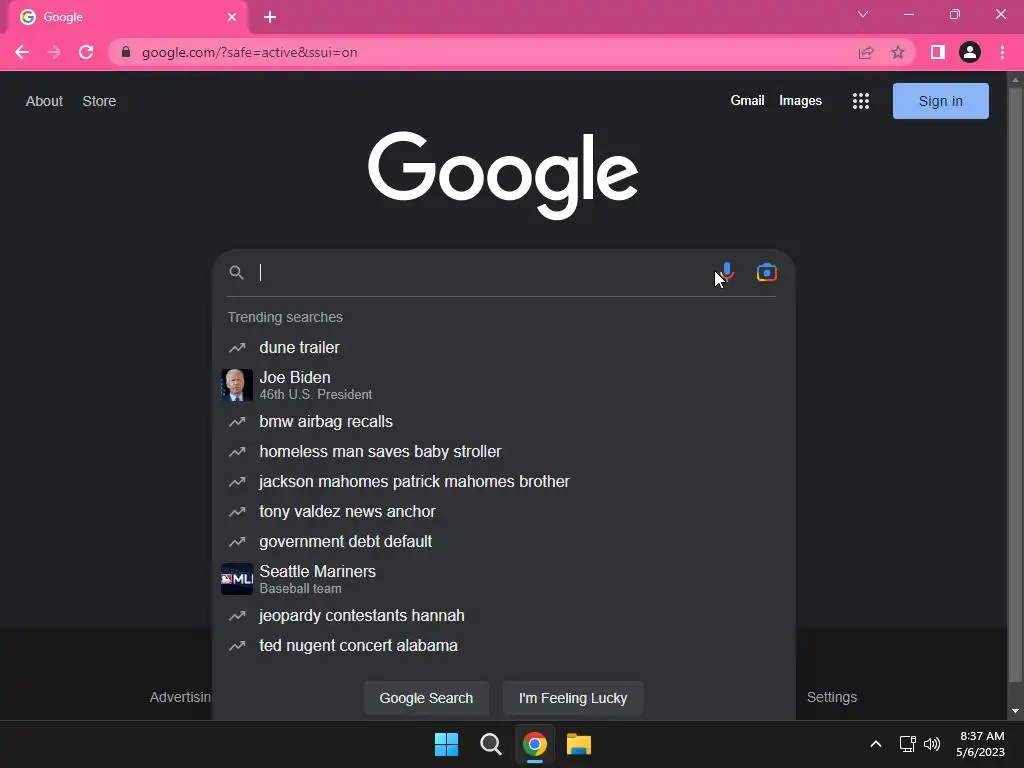Open the clock showing 8:37 AM

click(981, 744)
